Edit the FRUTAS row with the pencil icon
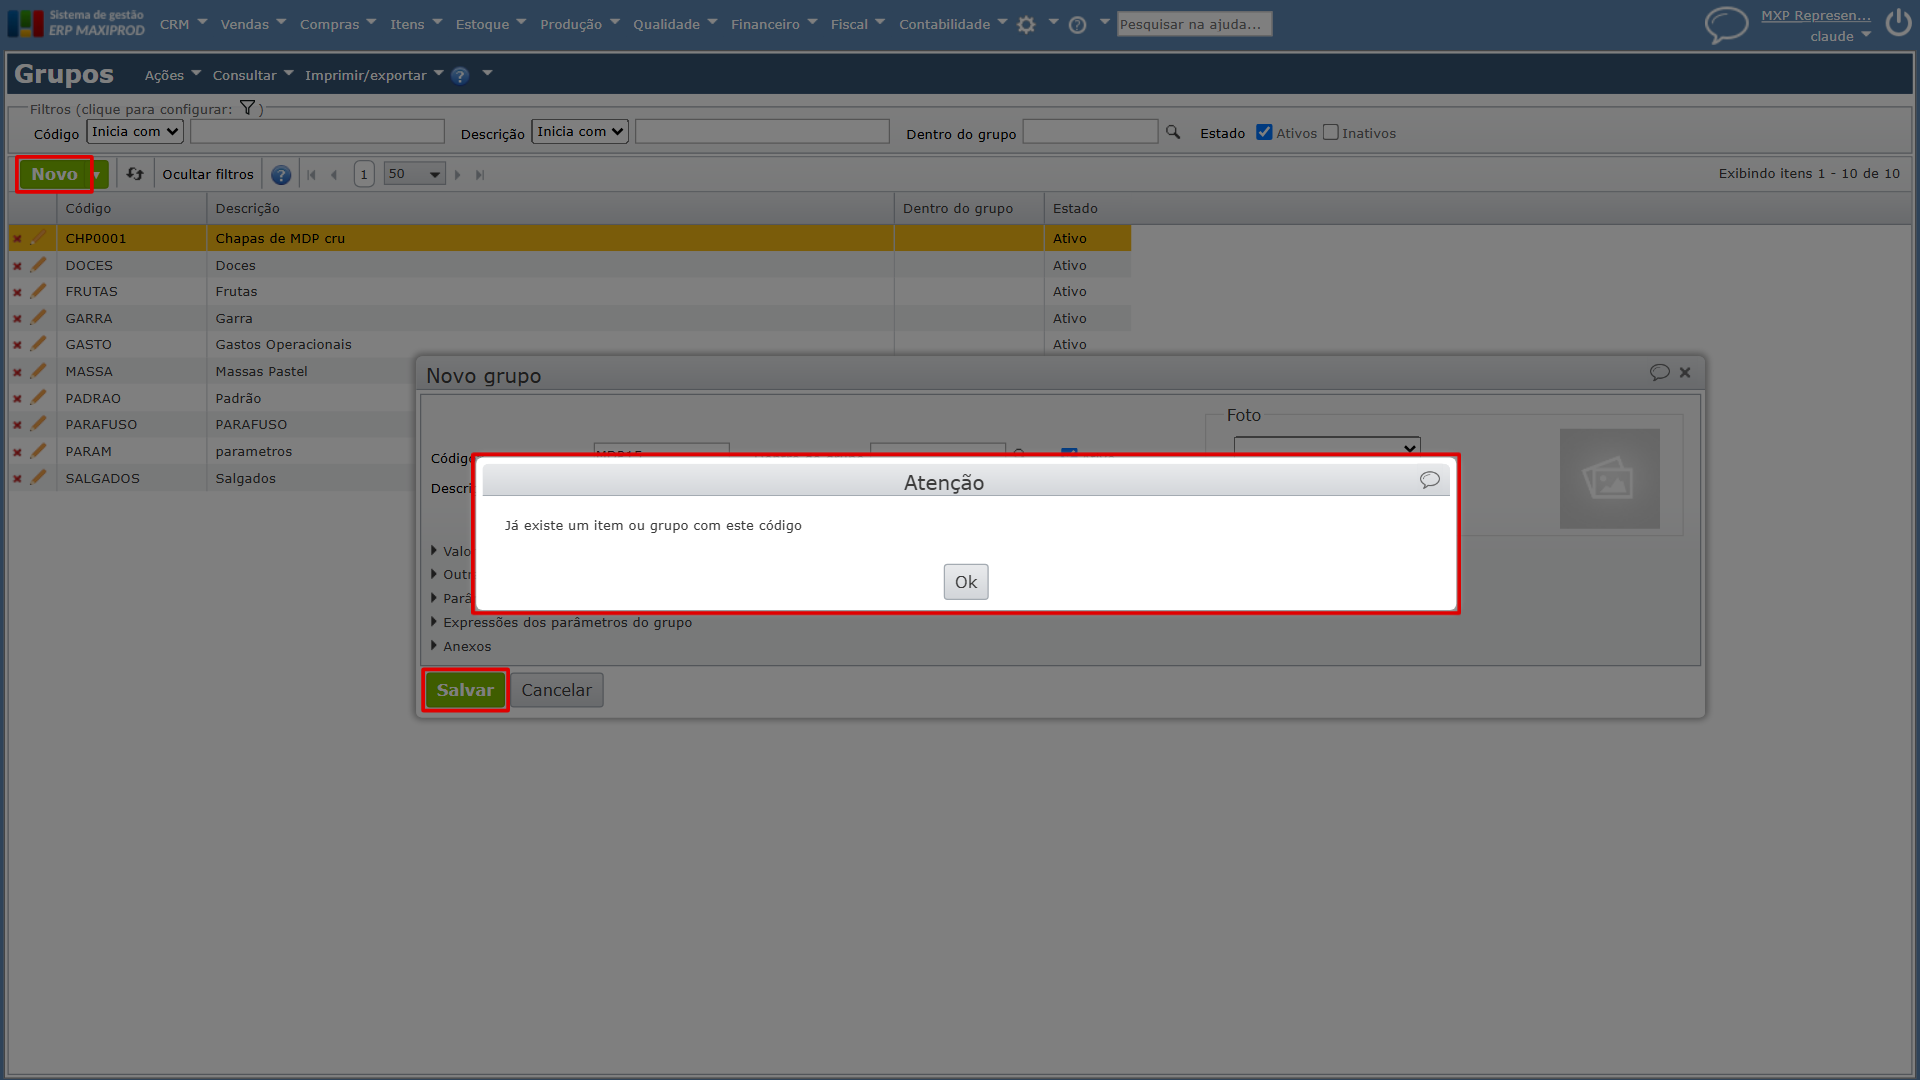Viewport: 1920px width, 1080px height. 38,291
